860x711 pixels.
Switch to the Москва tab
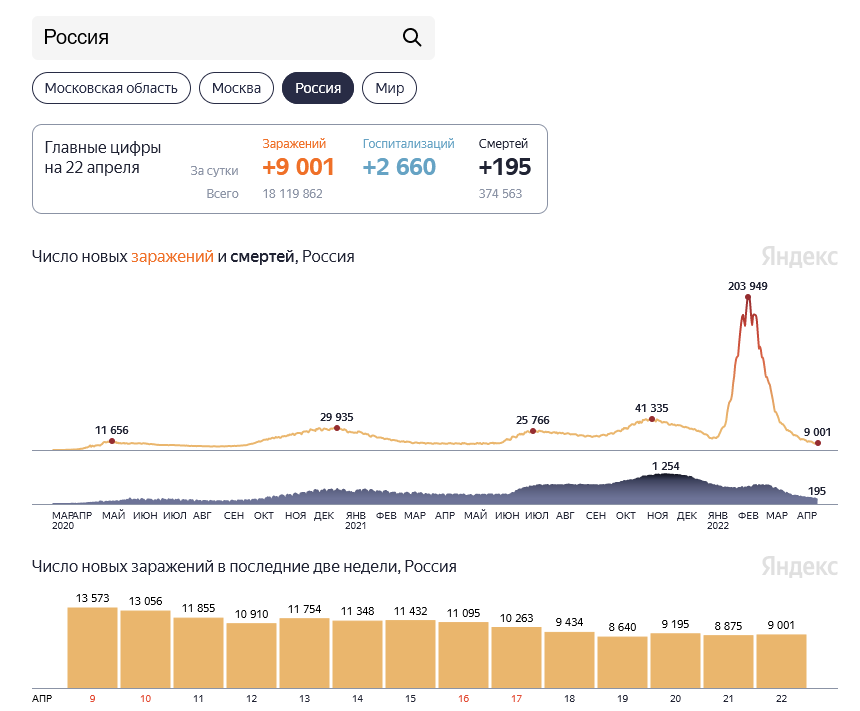click(x=236, y=88)
